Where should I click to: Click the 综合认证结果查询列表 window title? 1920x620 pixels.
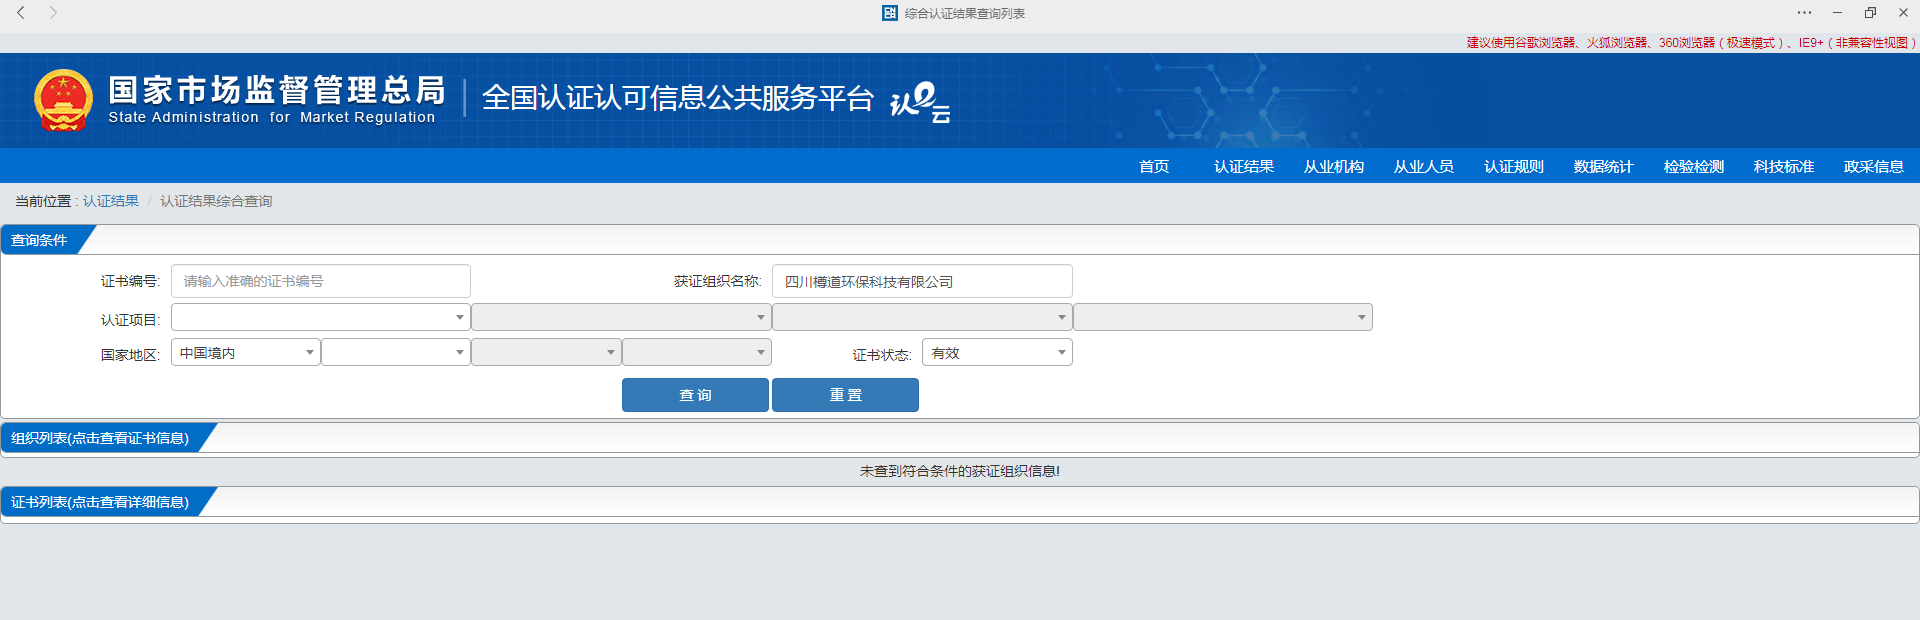965,13
